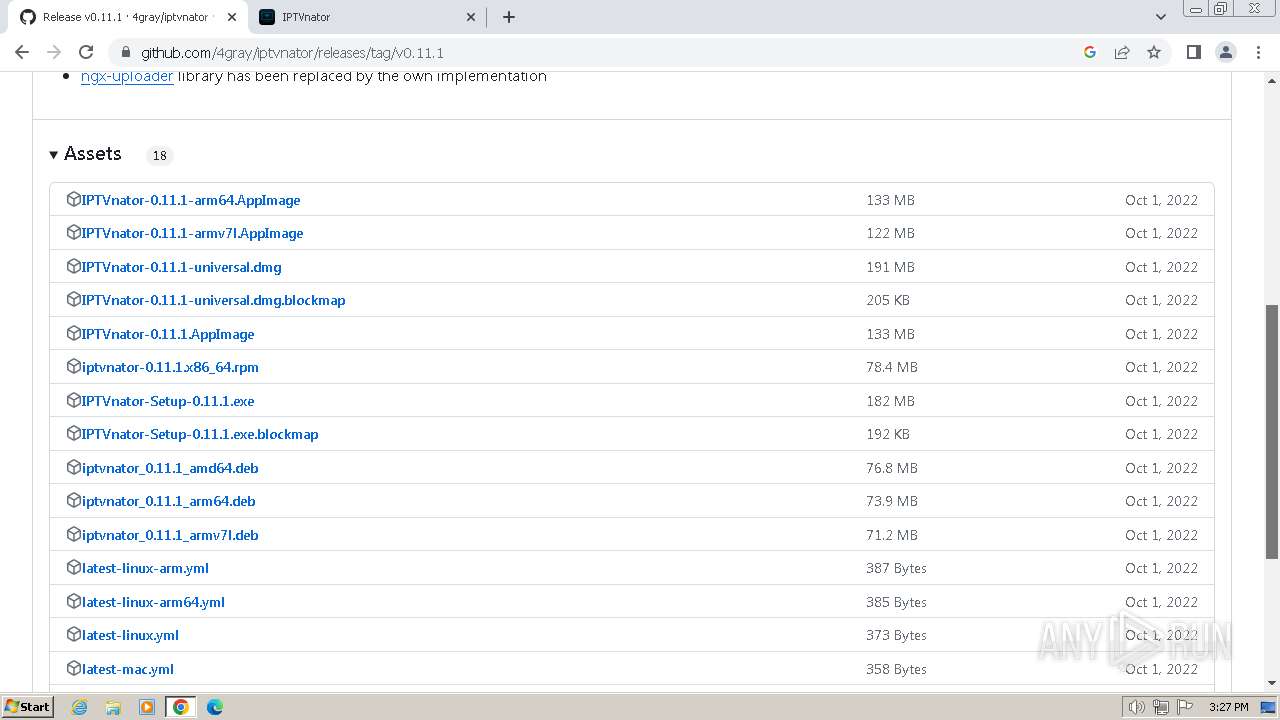Launch Windows Media Player from the taskbar
Image resolution: width=1280 pixels, height=720 pixels.
click(x=147, y=707)
